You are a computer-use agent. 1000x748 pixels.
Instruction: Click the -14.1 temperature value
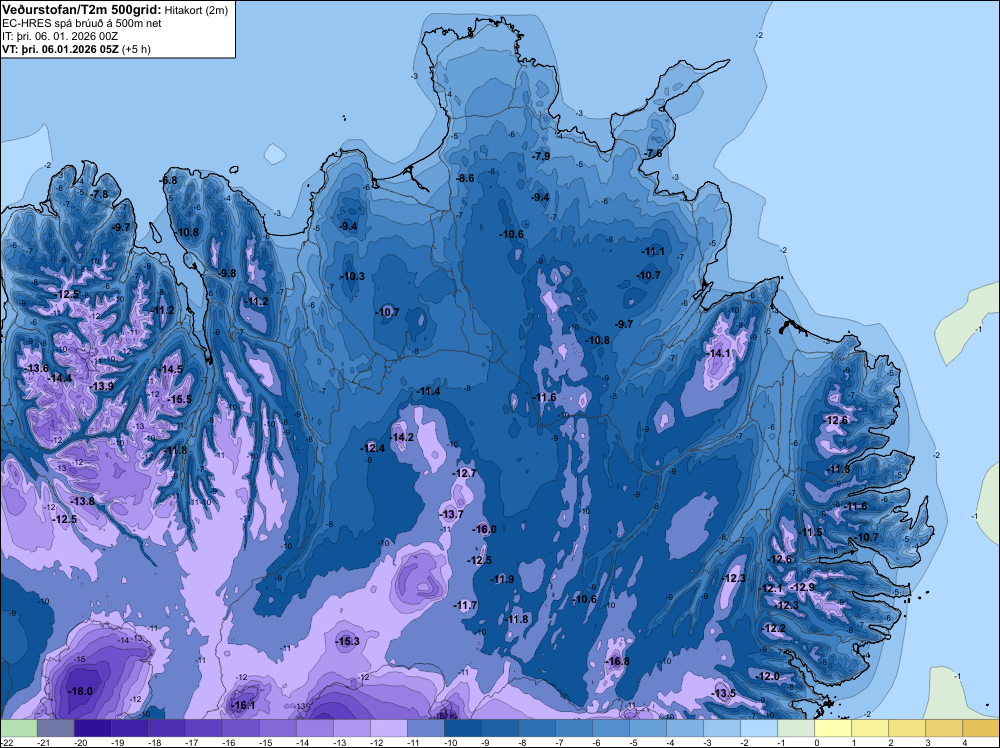point(719,353)
